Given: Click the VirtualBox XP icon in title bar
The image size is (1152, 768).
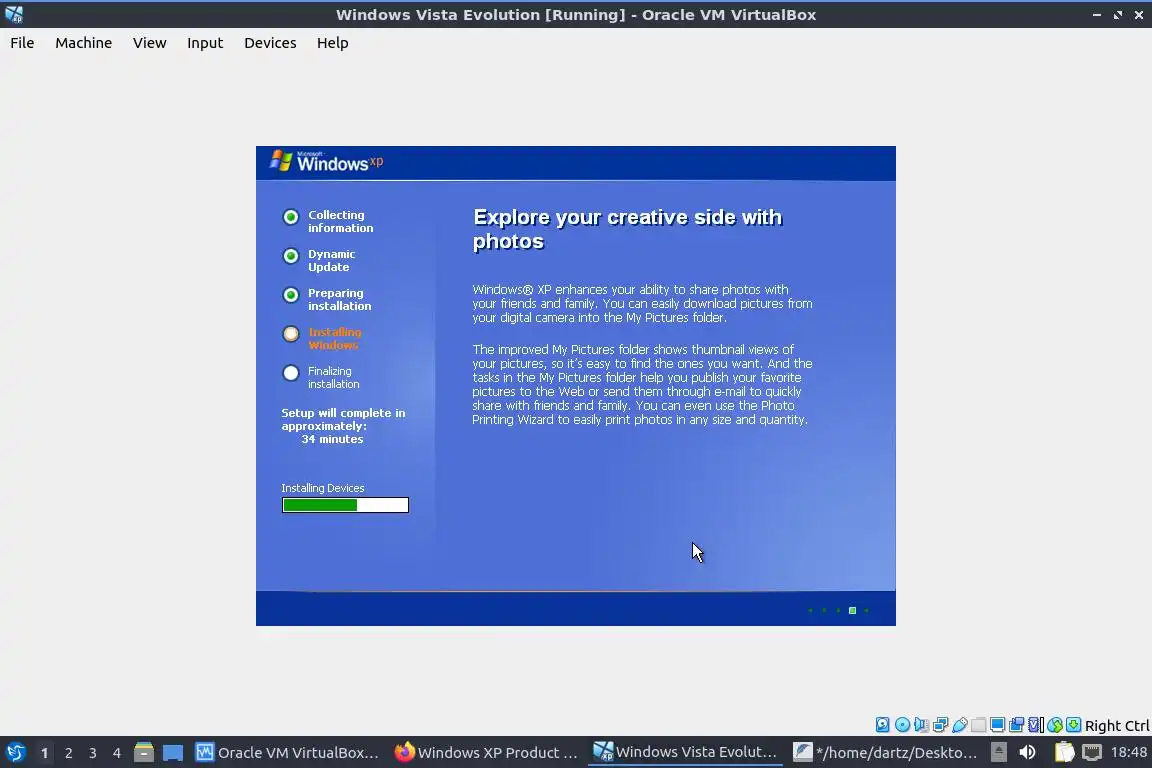Looking at the screenshot, I should coord(14,14).
